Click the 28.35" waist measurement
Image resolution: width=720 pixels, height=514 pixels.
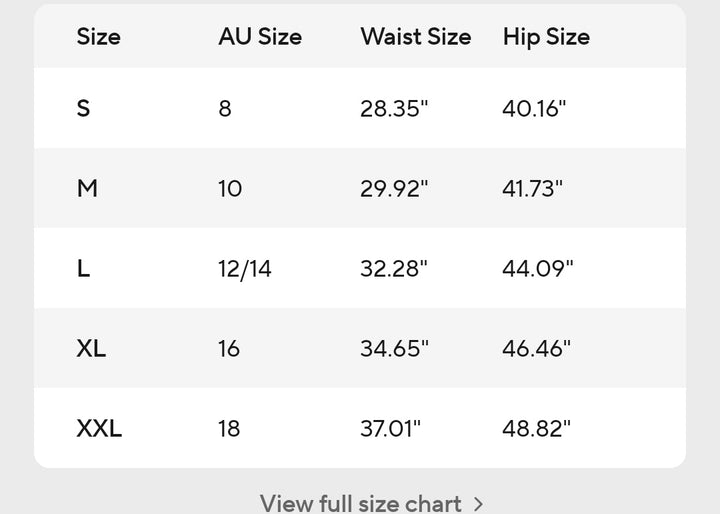pyautogui.click(x=394, y=108)
